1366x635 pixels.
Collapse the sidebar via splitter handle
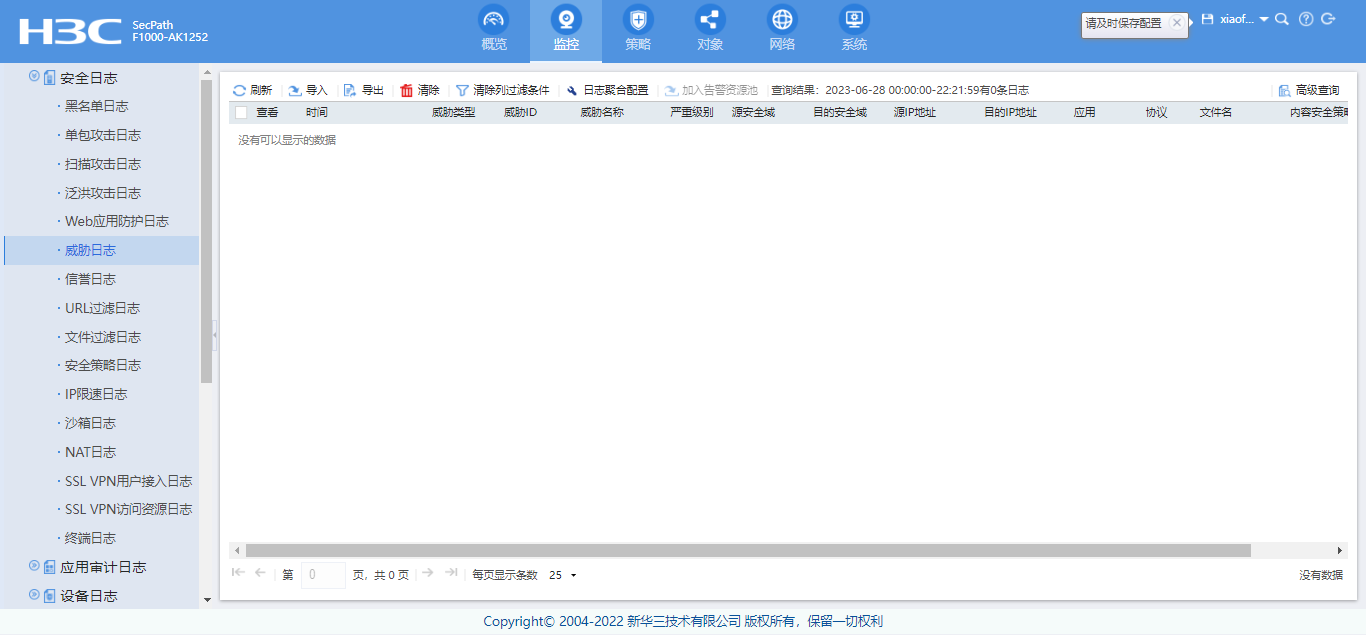pyautogui.click(x=215, y=335)
